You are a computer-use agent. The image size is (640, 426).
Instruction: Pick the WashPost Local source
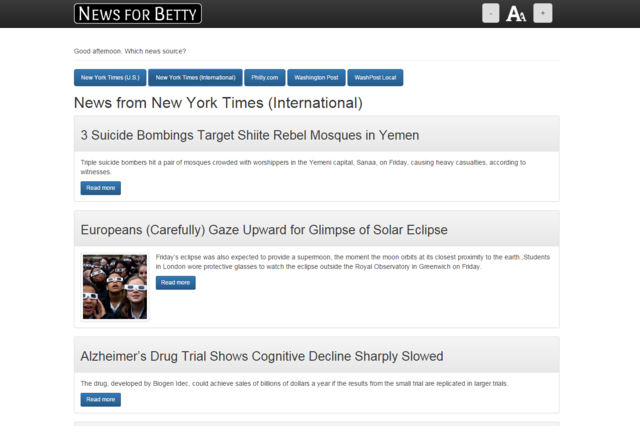375,78
